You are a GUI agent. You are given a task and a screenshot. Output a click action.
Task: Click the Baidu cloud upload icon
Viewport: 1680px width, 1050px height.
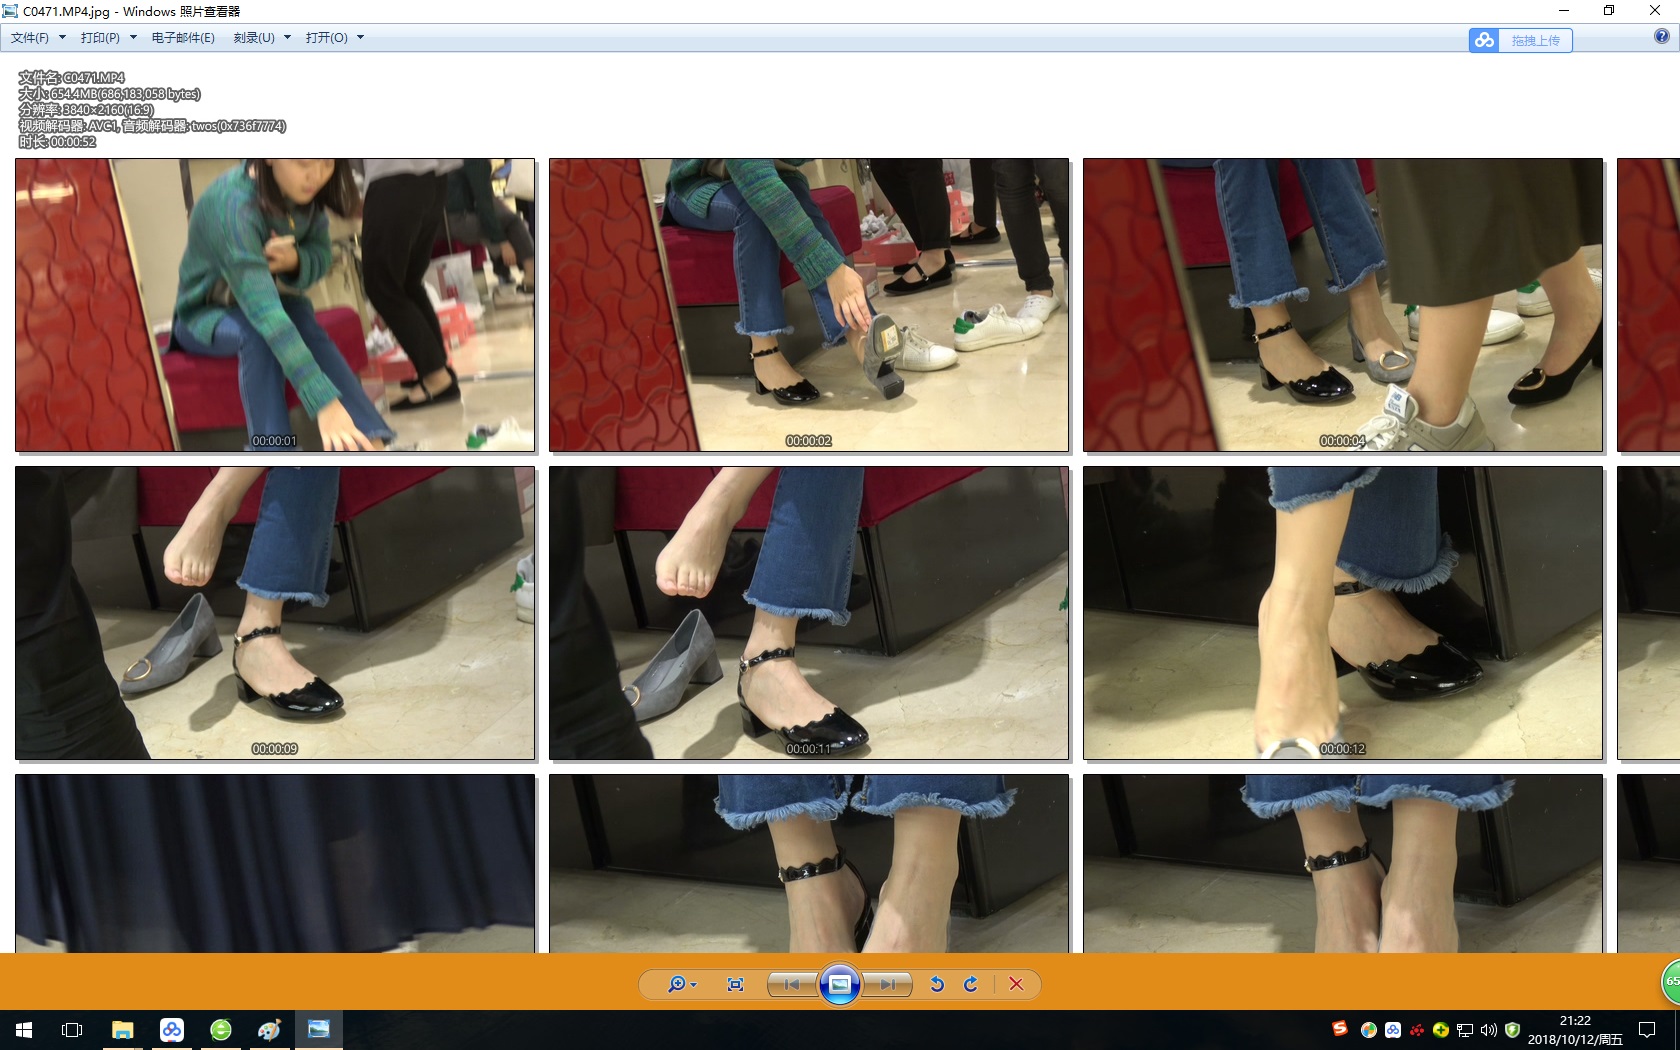point(1484,40)
